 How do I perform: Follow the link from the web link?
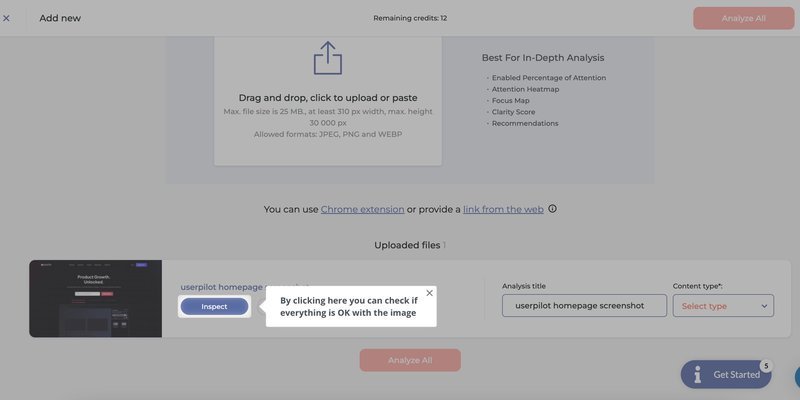click(503, 209)
